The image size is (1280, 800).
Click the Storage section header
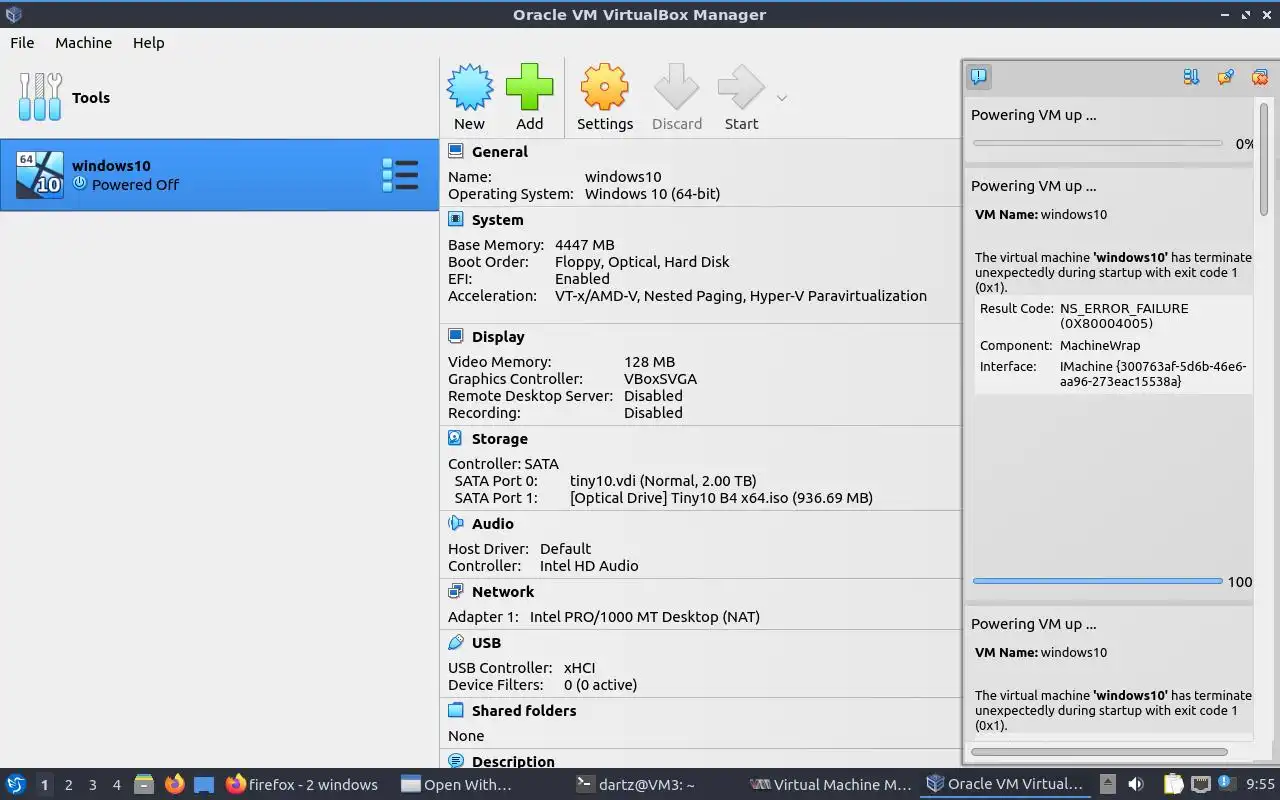[x=499, y=439]
